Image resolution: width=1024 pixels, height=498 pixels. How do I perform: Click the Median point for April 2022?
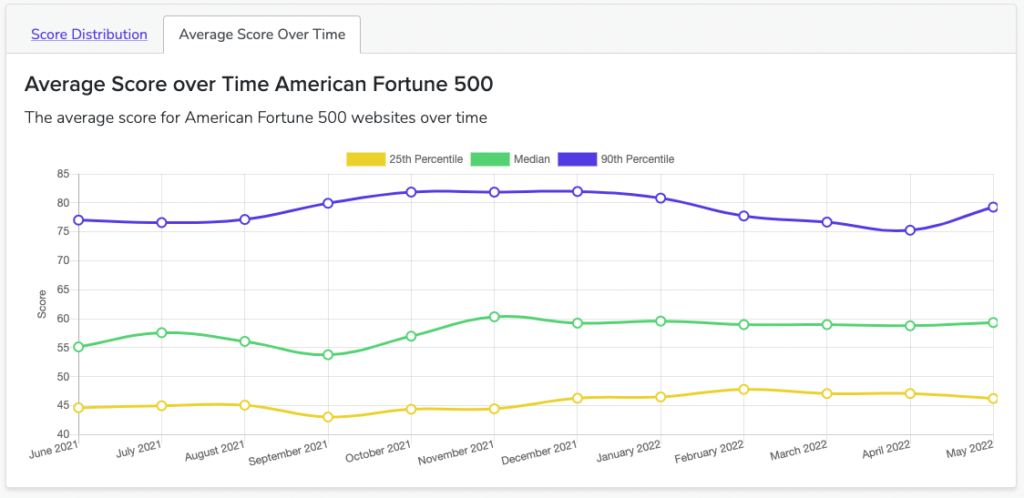click(x=910, y=326)
